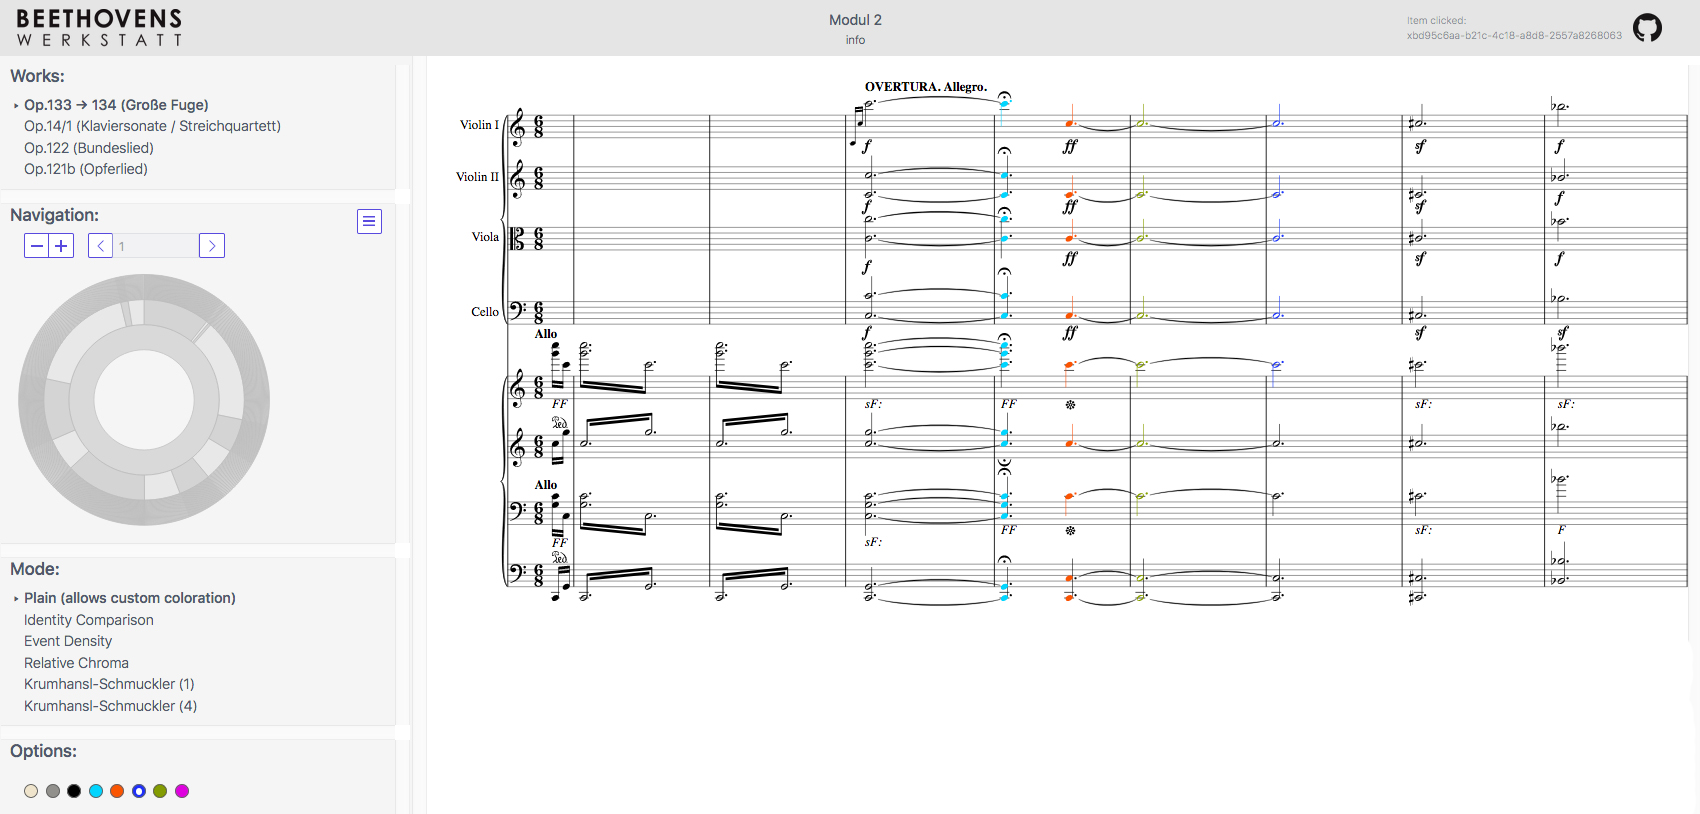The image size is (1700, 814).
Task: Pick the gray color swatch
Action: coord(53,791)
